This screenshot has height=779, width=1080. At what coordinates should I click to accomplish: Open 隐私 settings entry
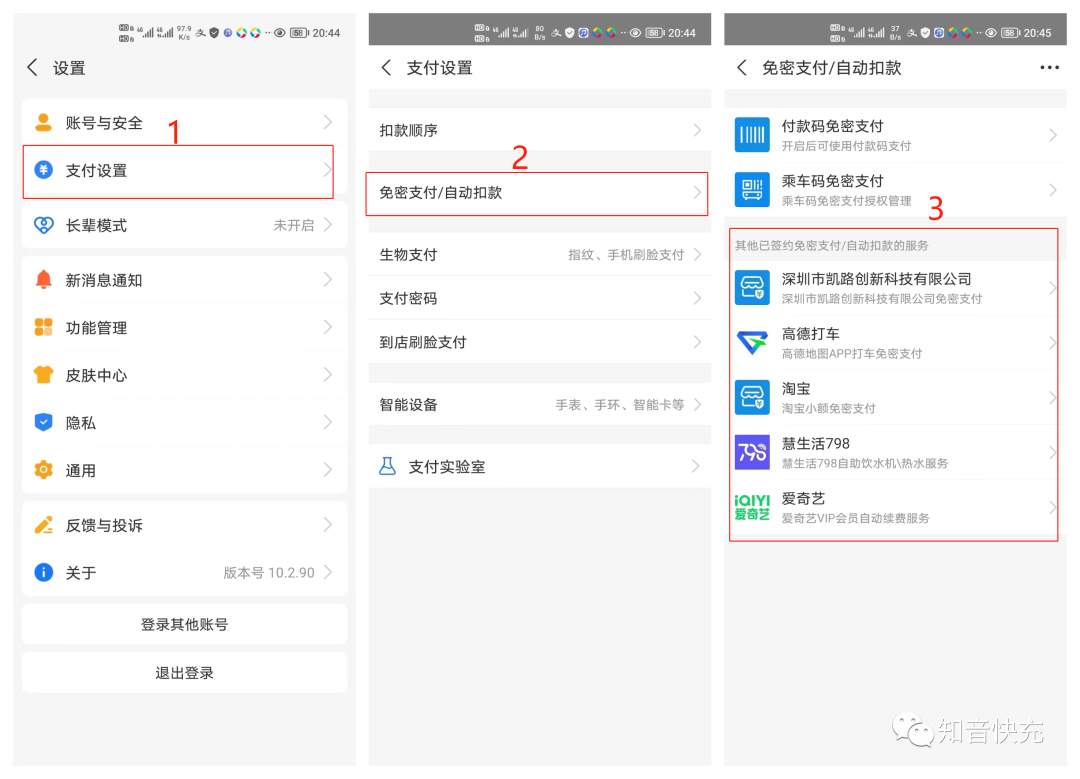coord(185,422)
